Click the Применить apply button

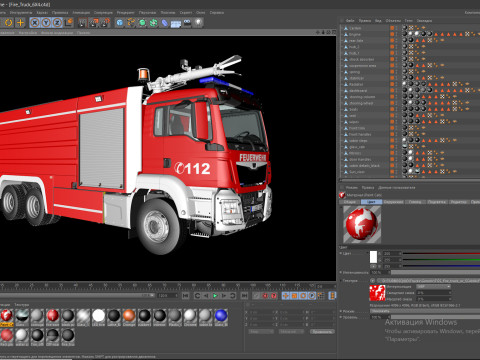(322, 332)
